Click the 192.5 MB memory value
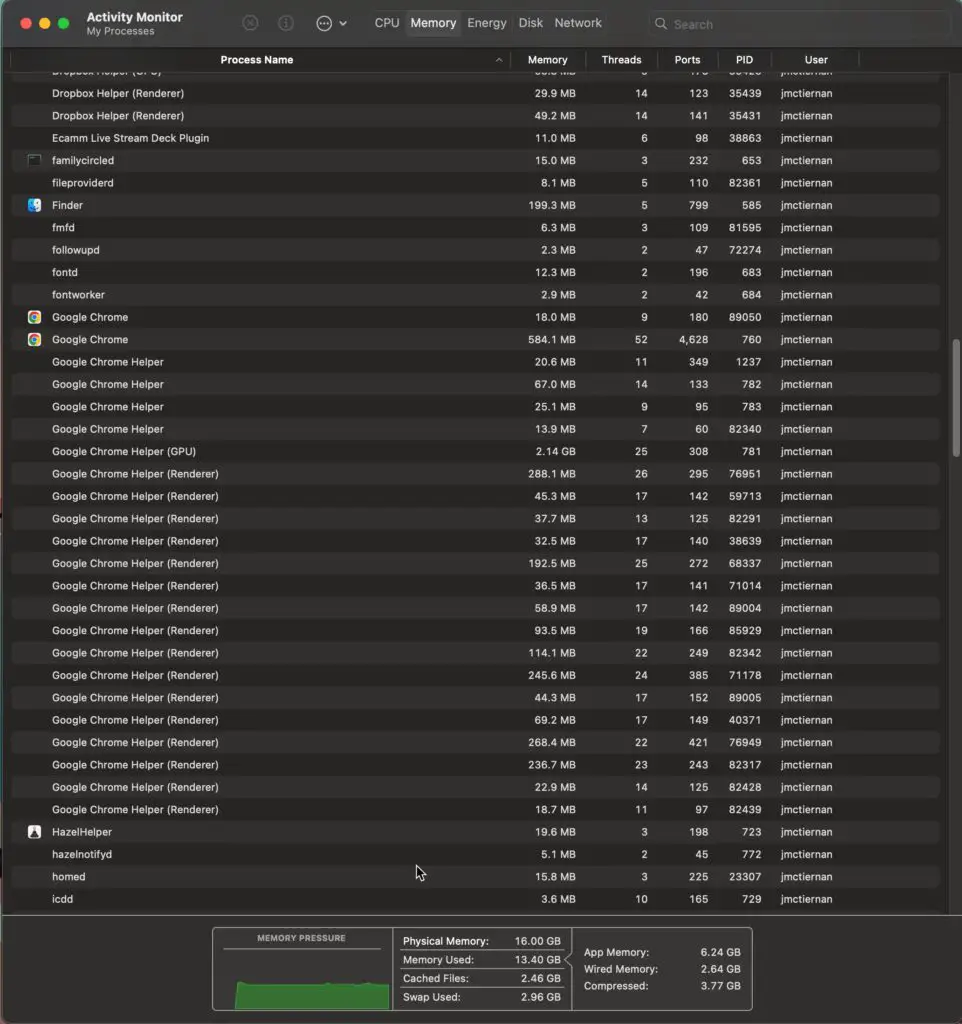 [552, 563]
